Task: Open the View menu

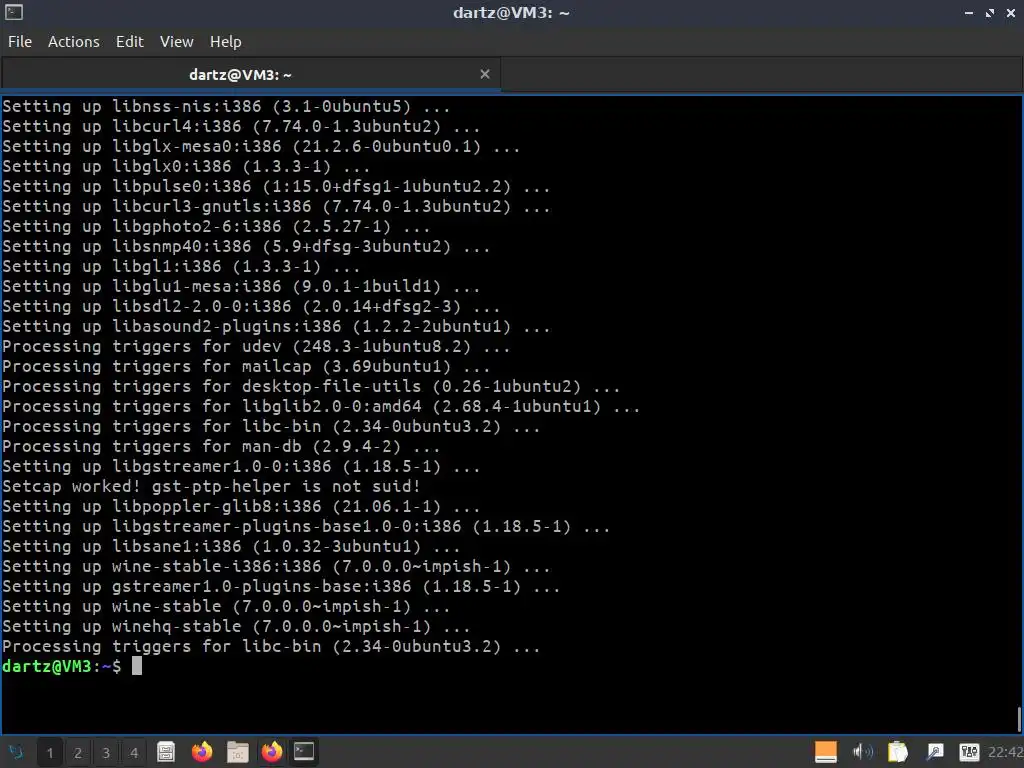Action: 176,42
